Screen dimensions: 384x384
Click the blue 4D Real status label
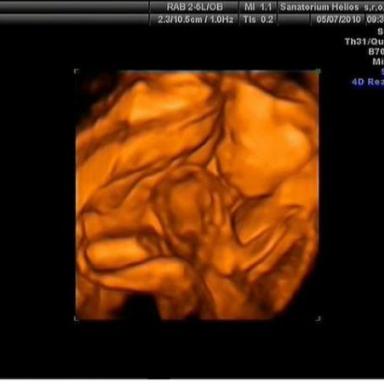368,82
